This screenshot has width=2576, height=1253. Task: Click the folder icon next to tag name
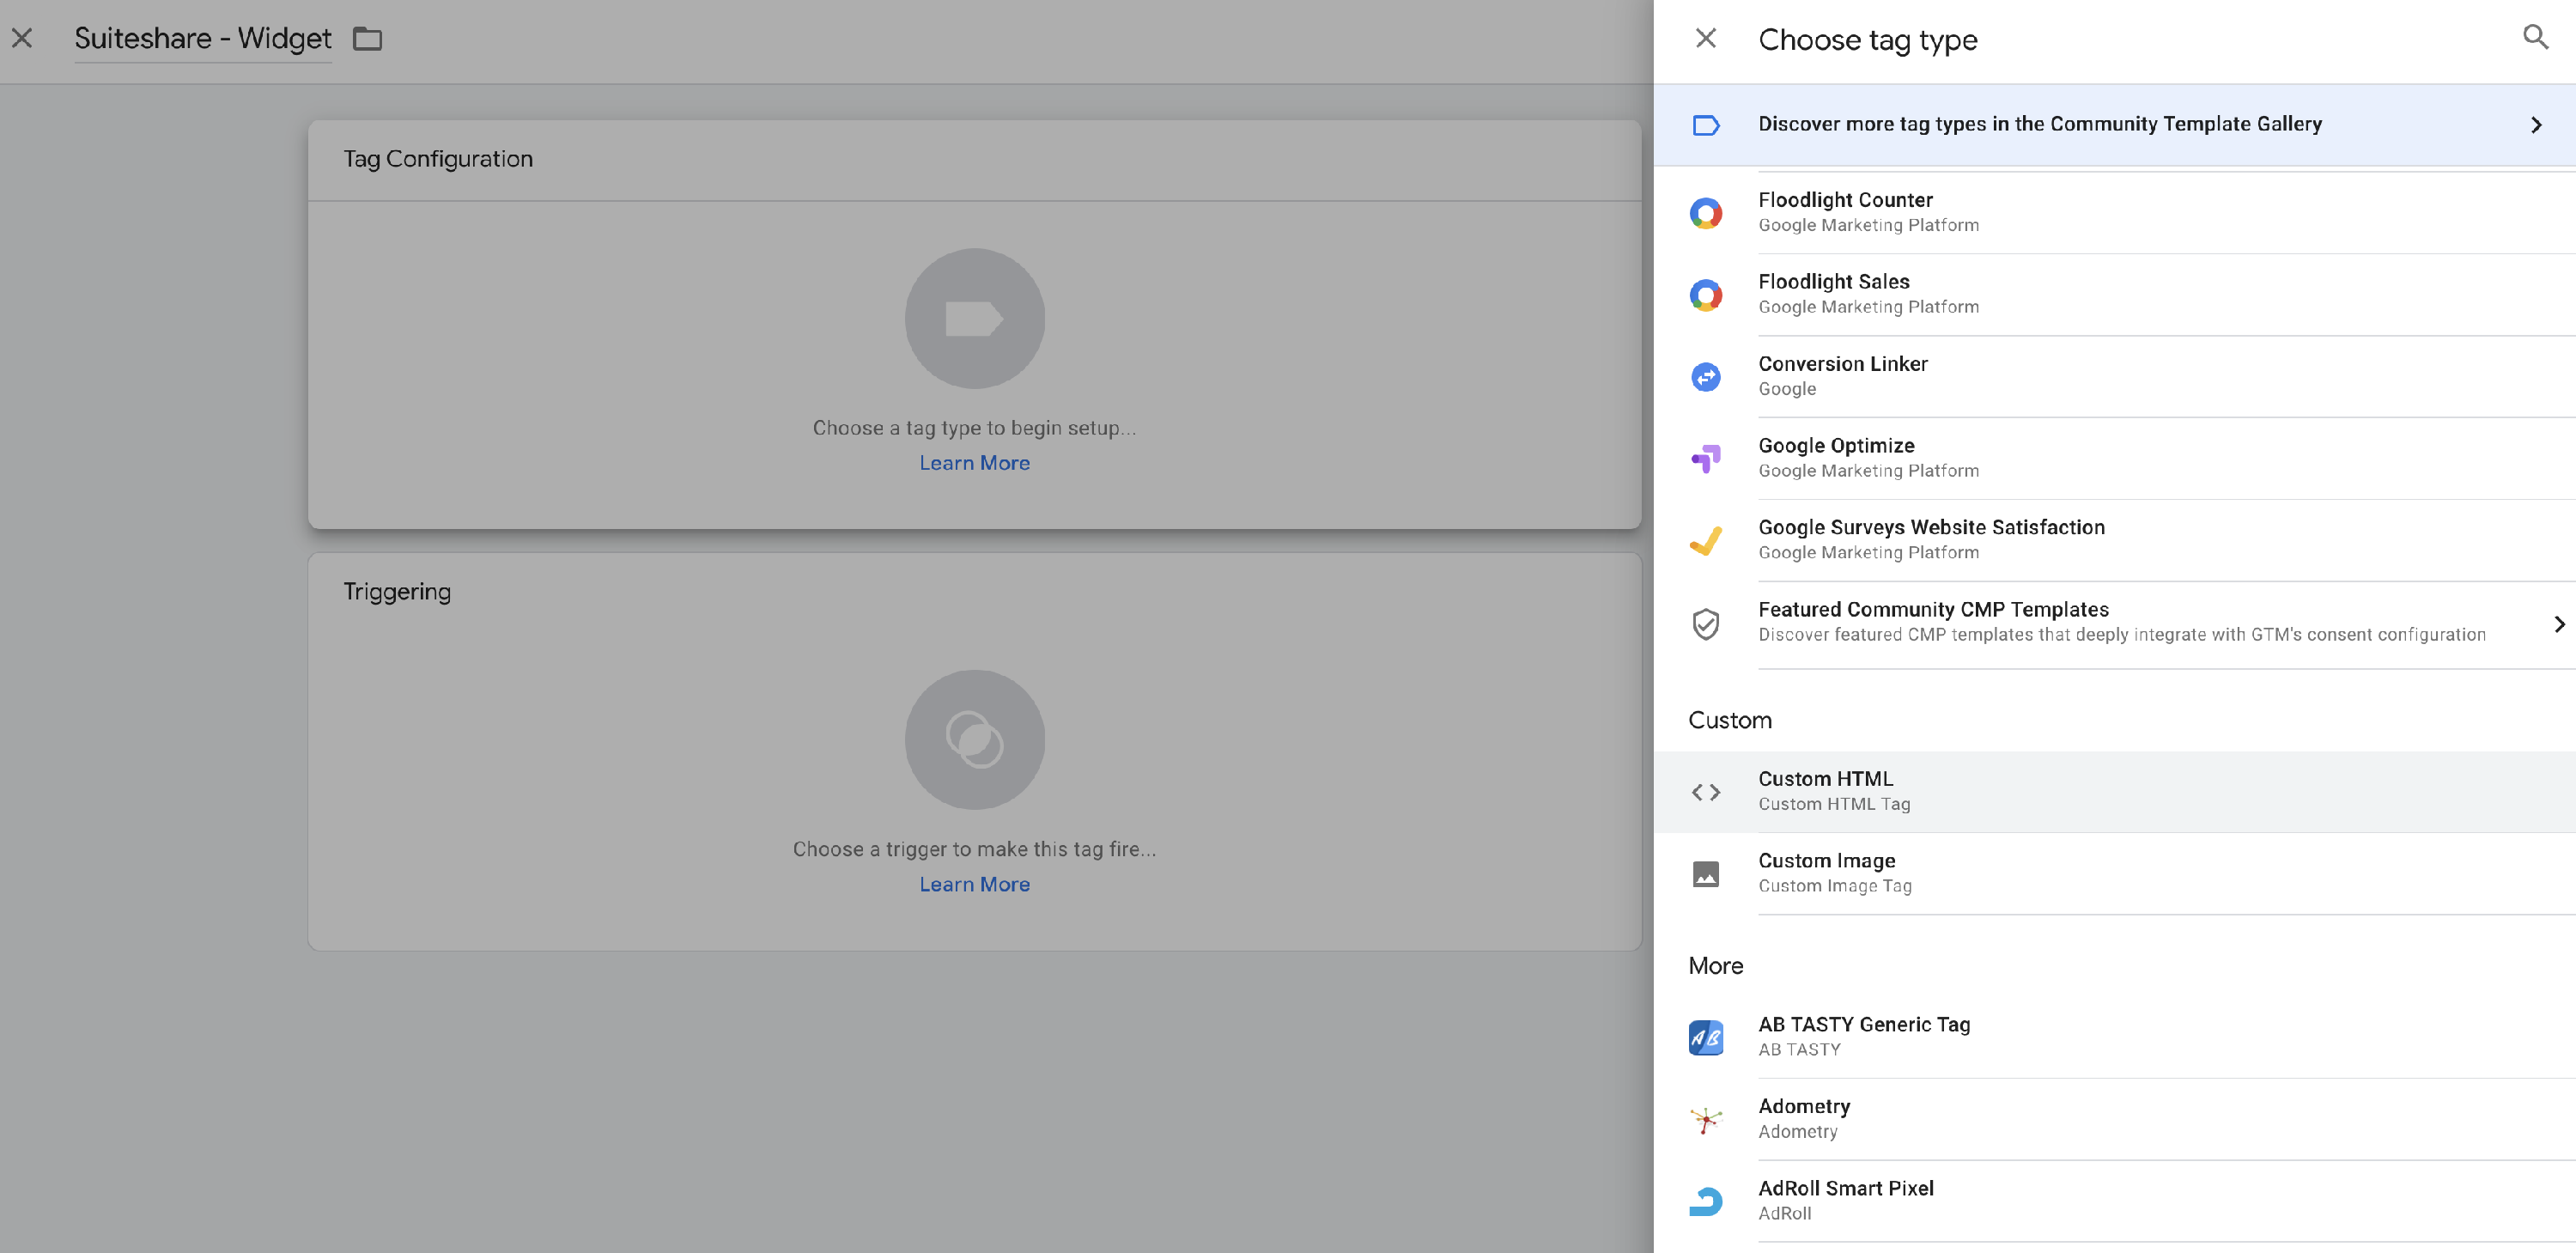368,39
